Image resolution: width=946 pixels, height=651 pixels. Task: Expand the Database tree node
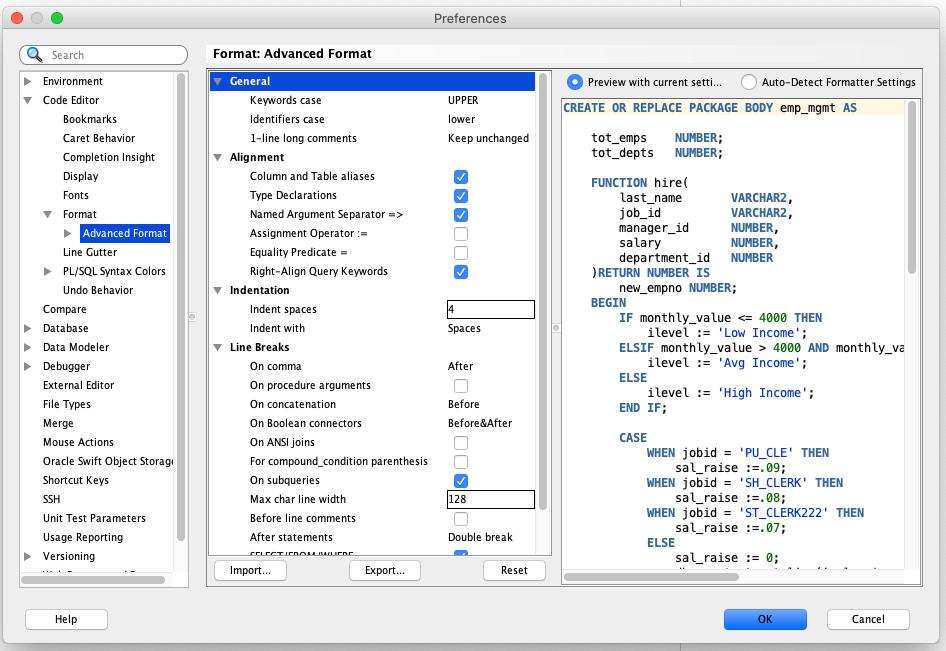(x=28, y=328)
